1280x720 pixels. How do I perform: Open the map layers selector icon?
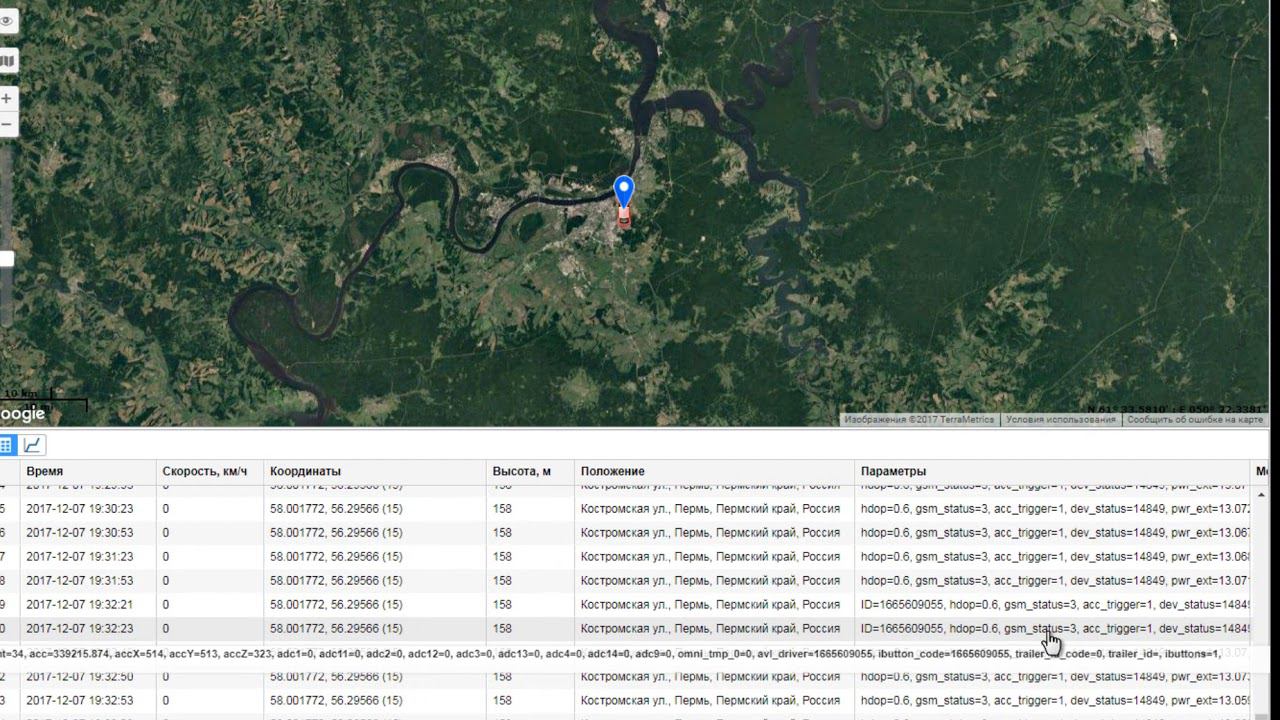[x=7, y=61]
